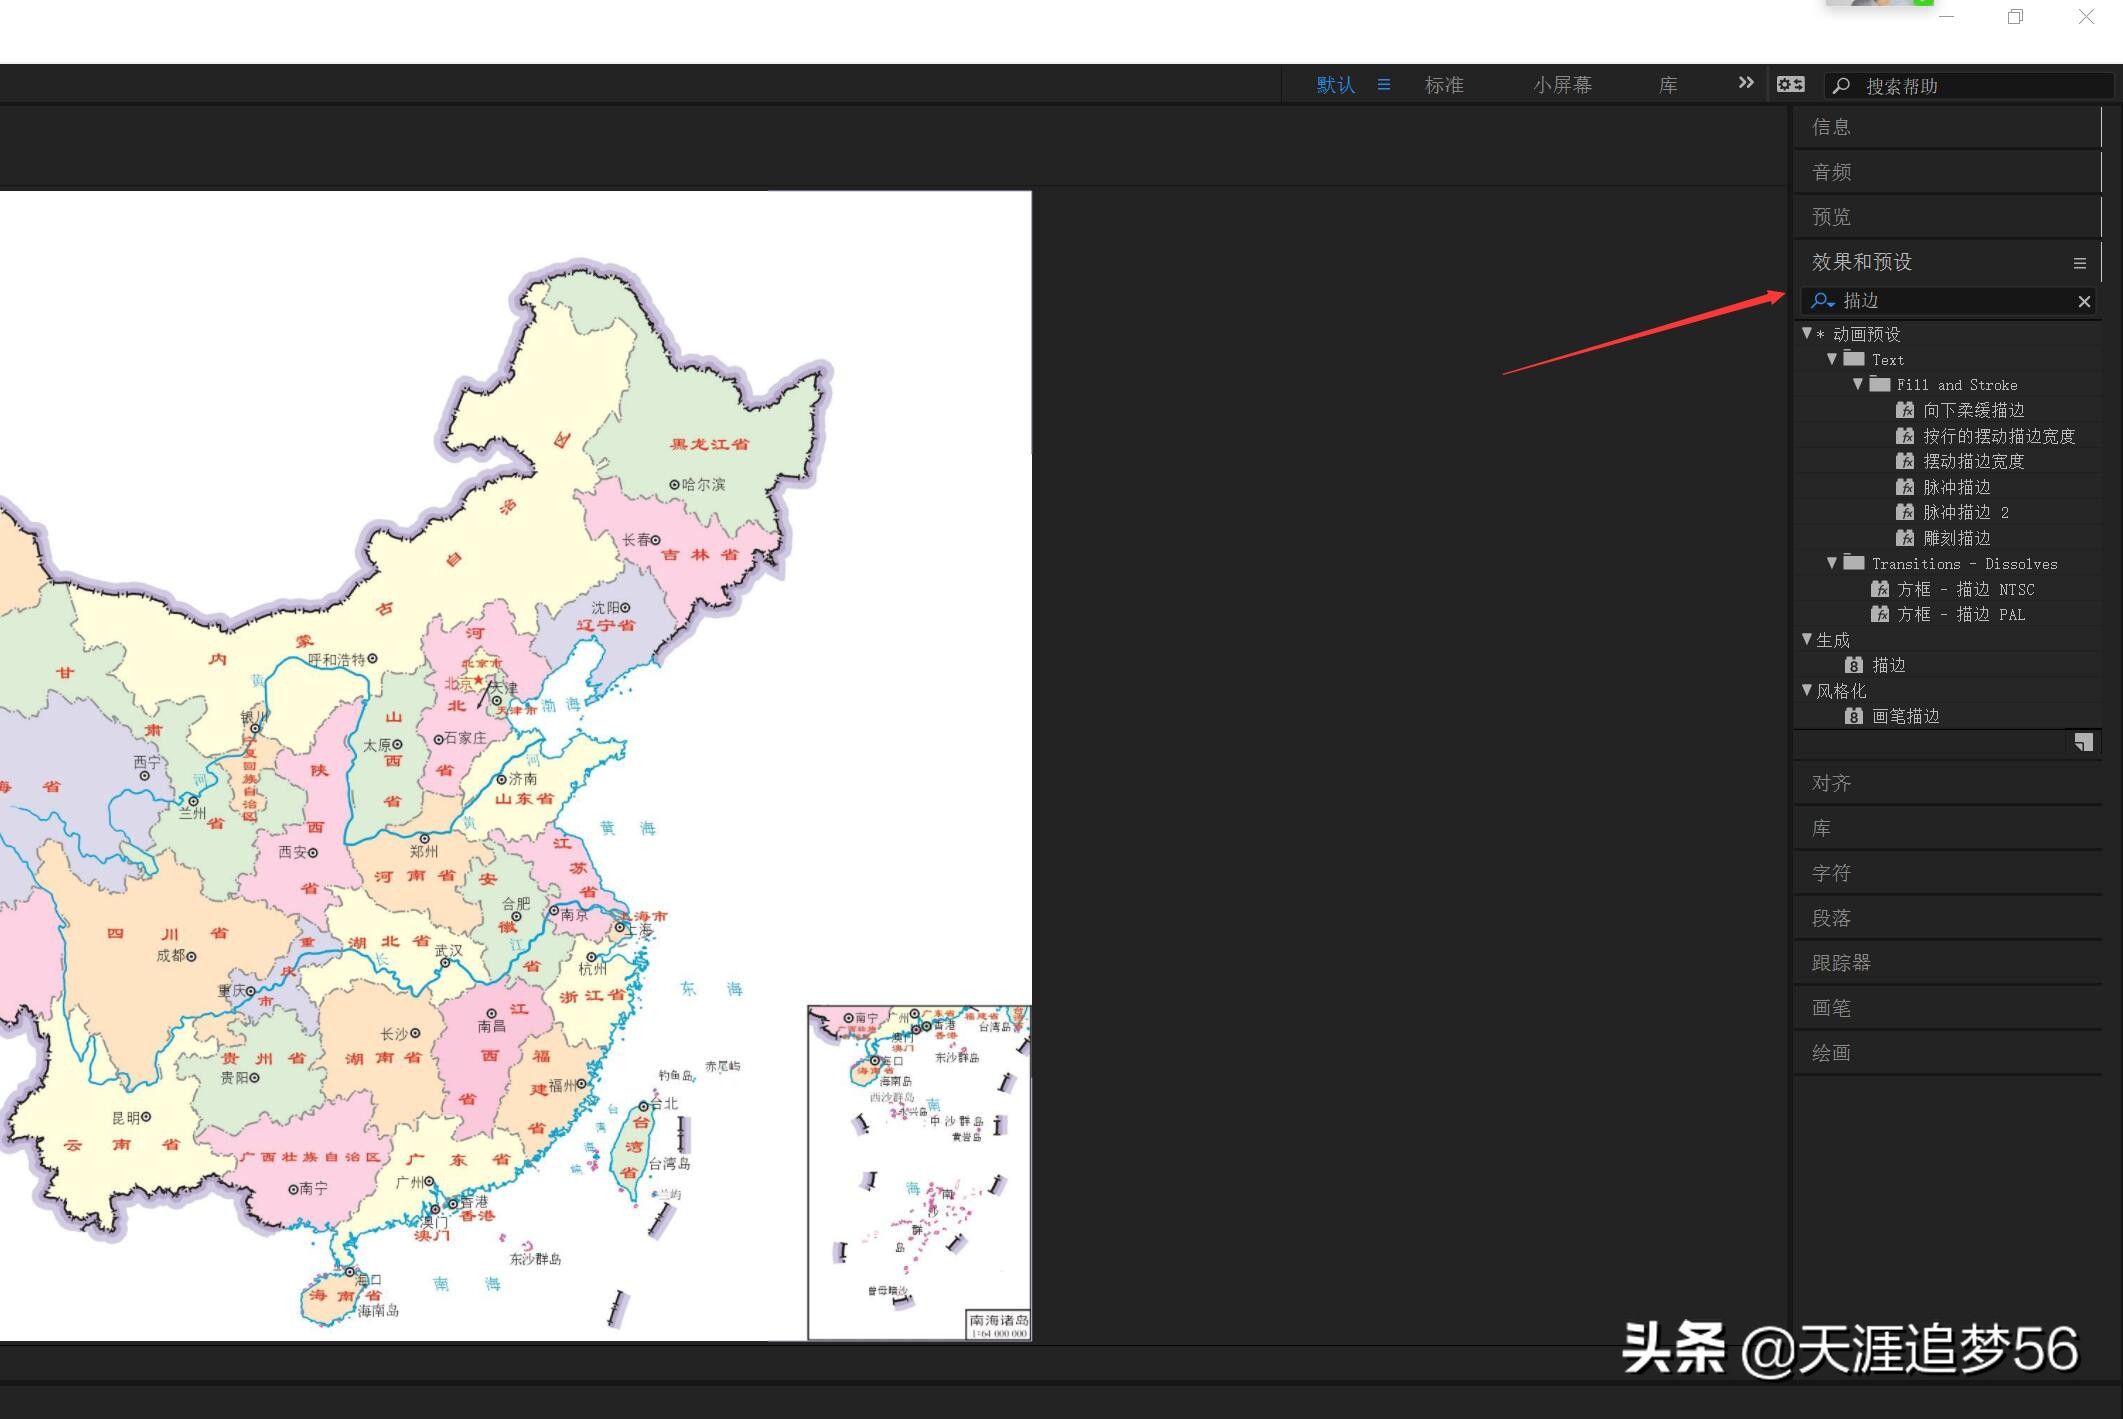Expand the 跟踪器 panel
The height and width of the screenshot is (1419, 2123).
1840,963
